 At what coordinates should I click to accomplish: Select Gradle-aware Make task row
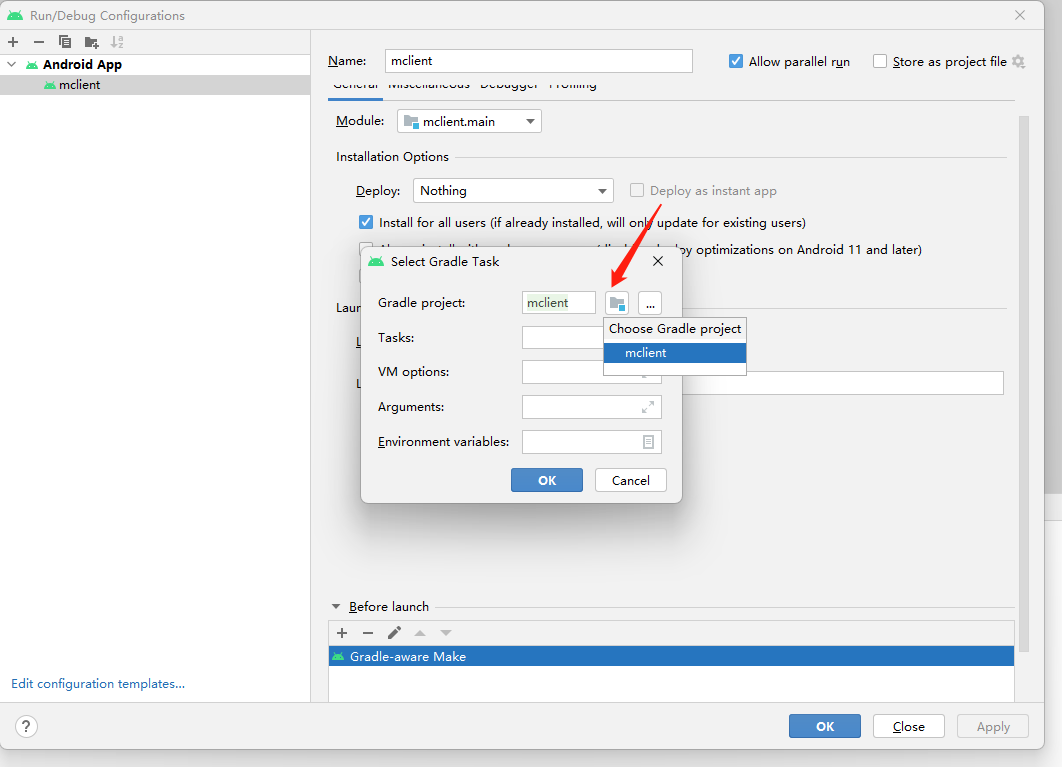click(x=671, y=656)
